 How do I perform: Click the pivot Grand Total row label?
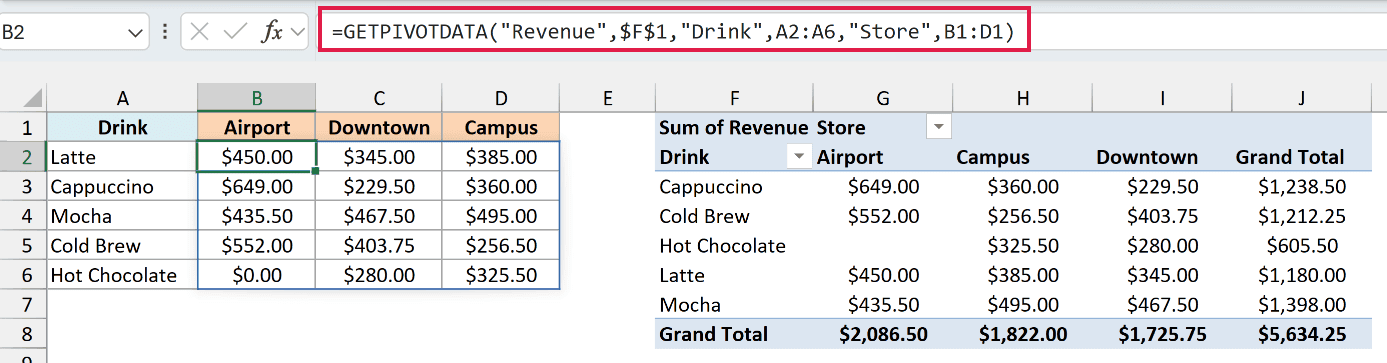[x=734, y=334]
